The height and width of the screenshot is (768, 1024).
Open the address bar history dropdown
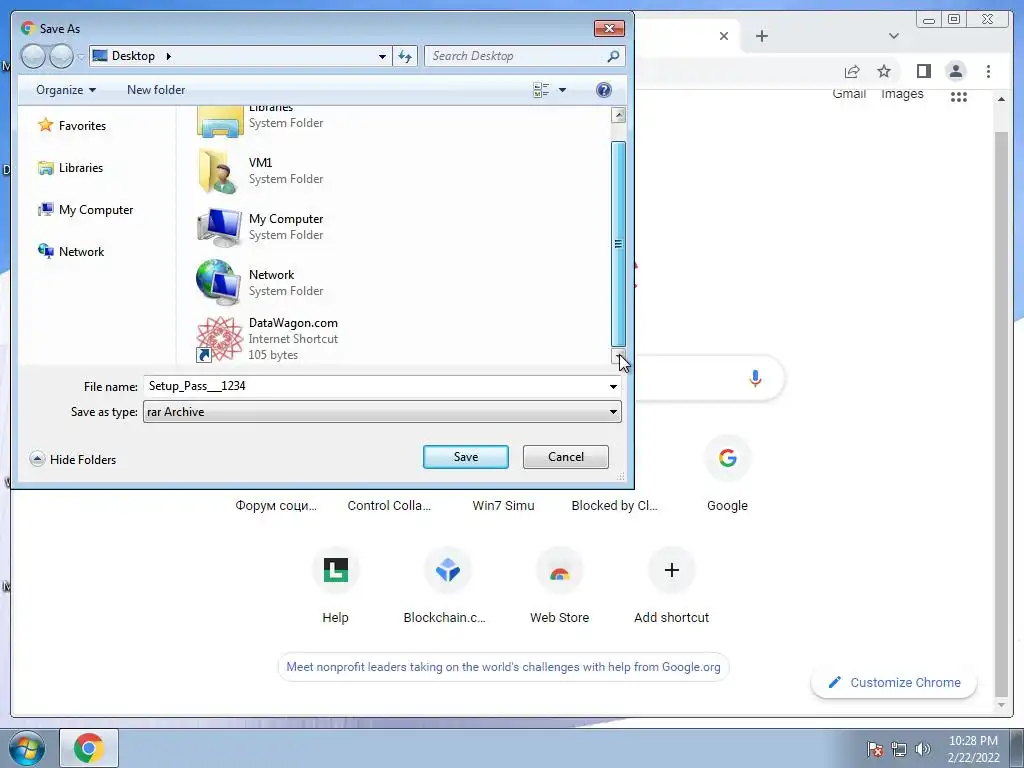[x=382, y=57]
